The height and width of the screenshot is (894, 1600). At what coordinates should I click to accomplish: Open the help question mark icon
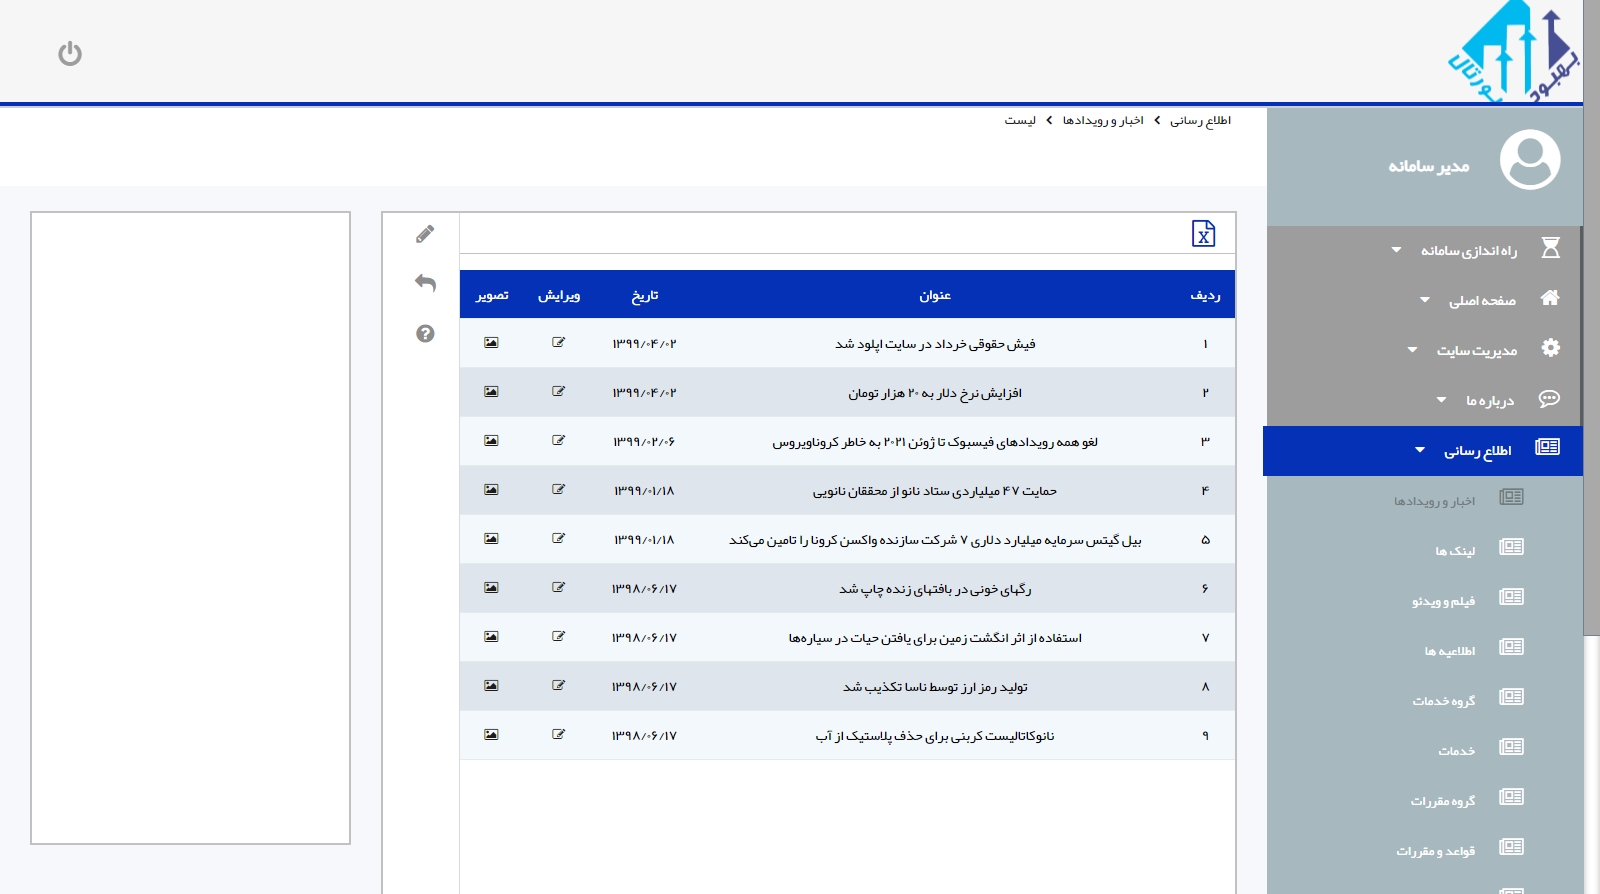tap(425, 334)
